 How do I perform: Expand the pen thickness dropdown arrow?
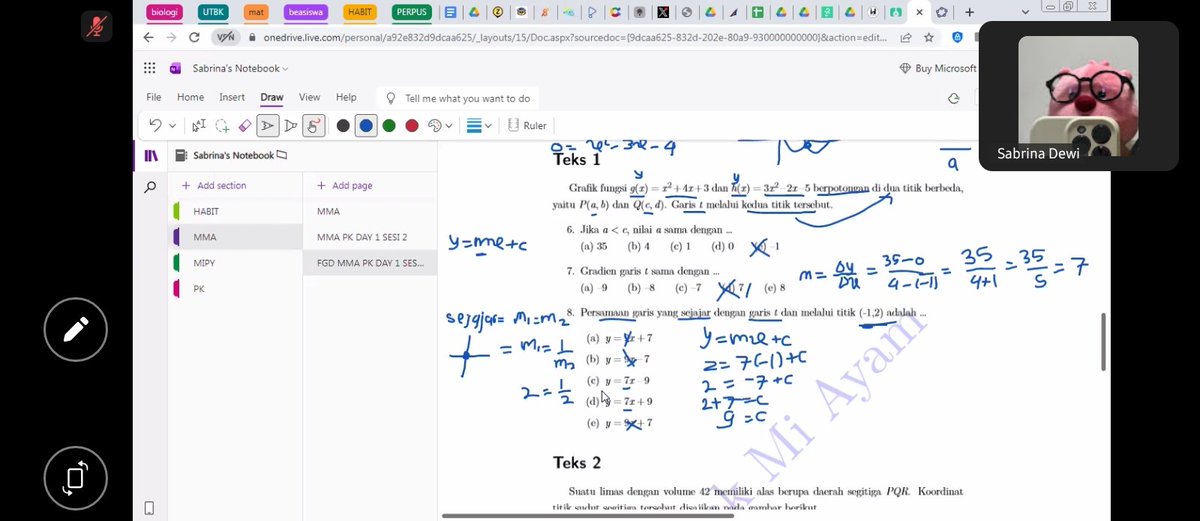coord(490,126)
